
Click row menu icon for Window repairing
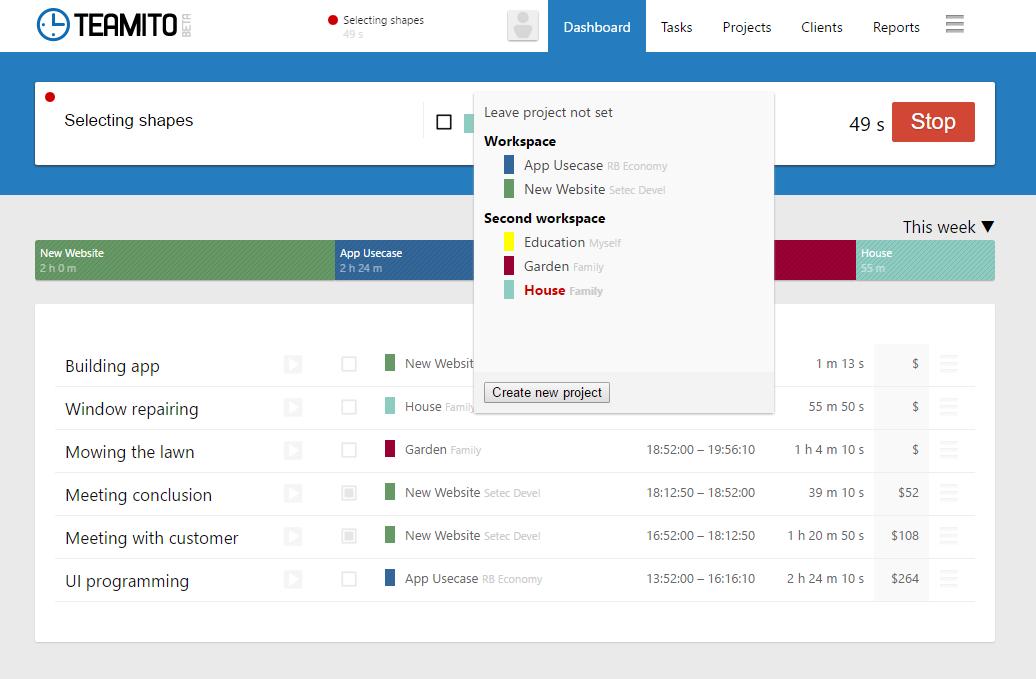[949, 407]
